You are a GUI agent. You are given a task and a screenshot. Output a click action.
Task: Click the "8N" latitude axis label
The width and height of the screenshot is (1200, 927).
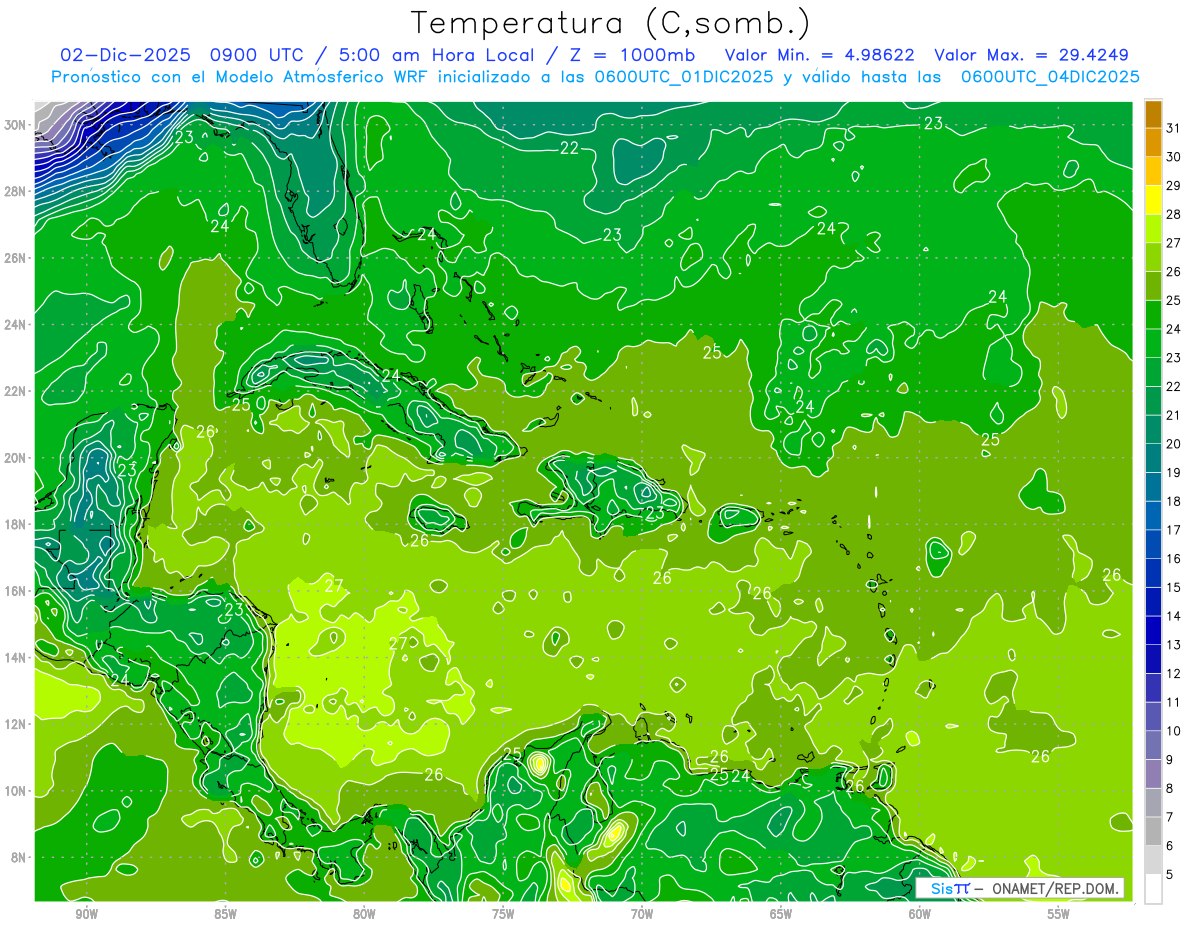[x=19, y=858]
